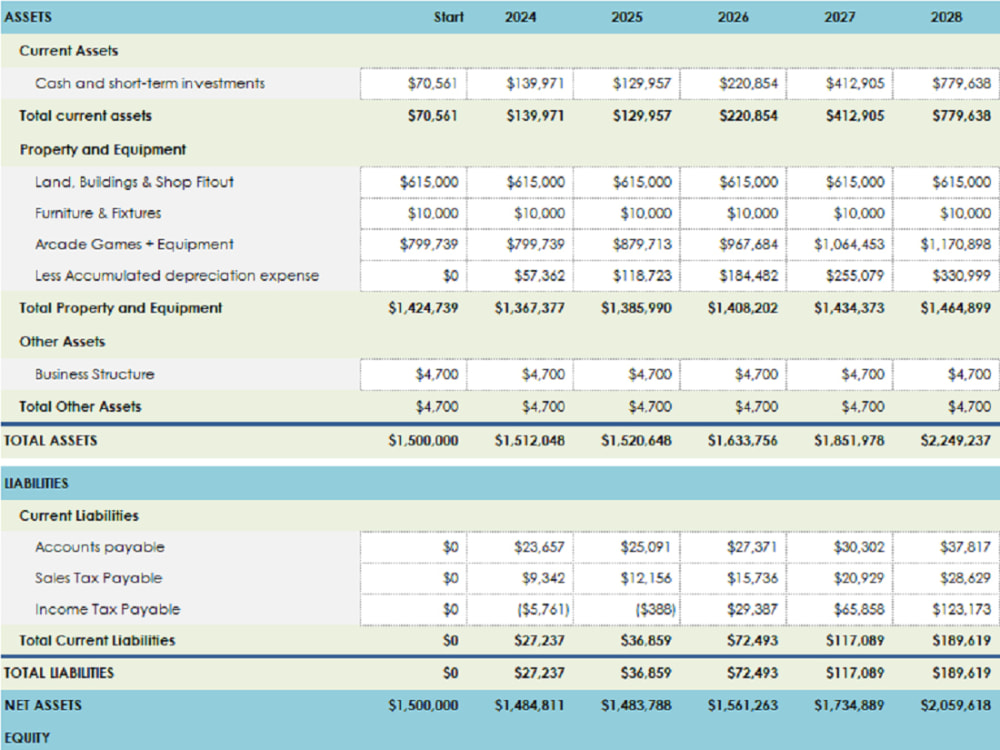1000x750 pixels.
Task: Click the Accounts payable row label
Action: coord(100,547)
